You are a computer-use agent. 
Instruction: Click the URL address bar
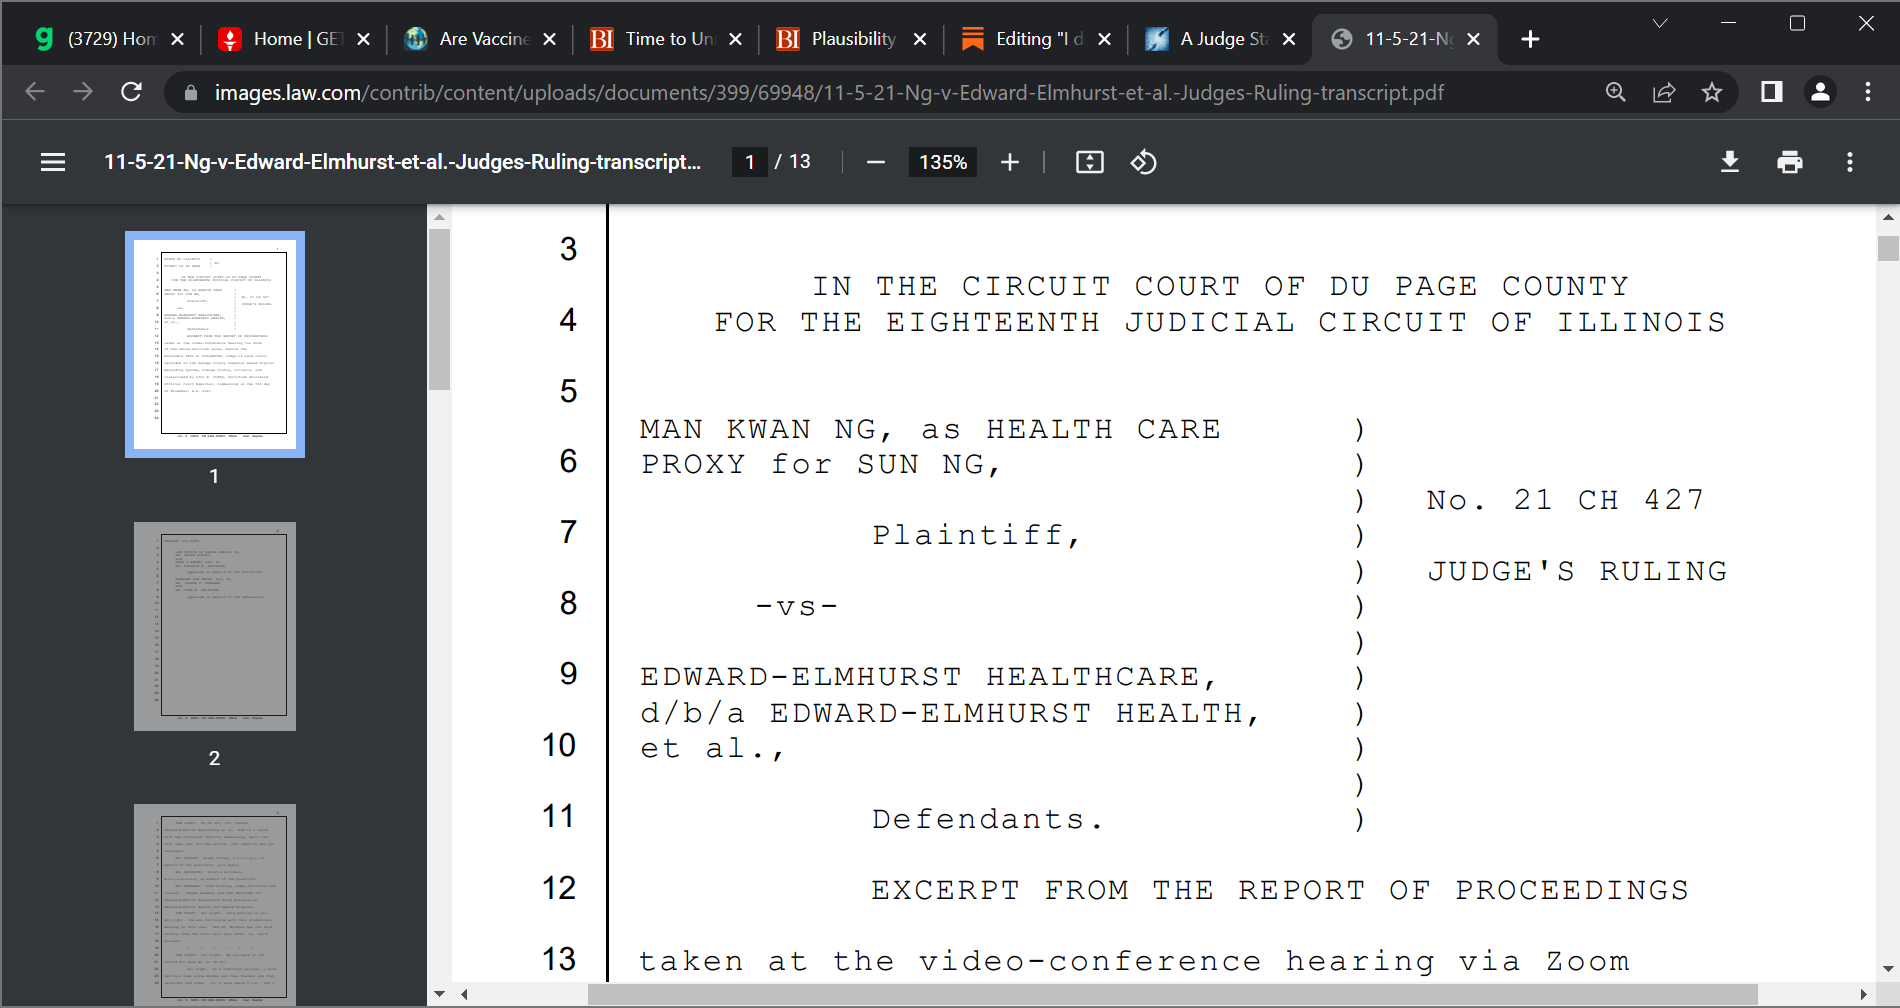829,93
